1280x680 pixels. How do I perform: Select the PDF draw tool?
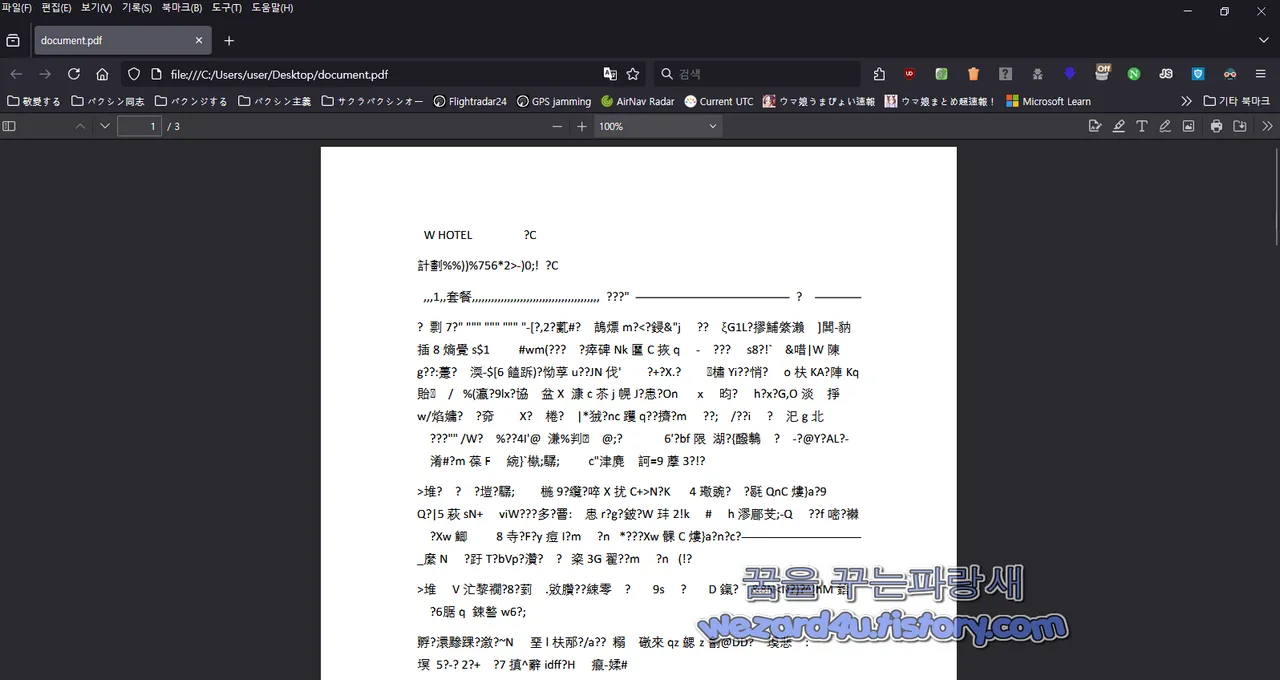(1165, 126)
